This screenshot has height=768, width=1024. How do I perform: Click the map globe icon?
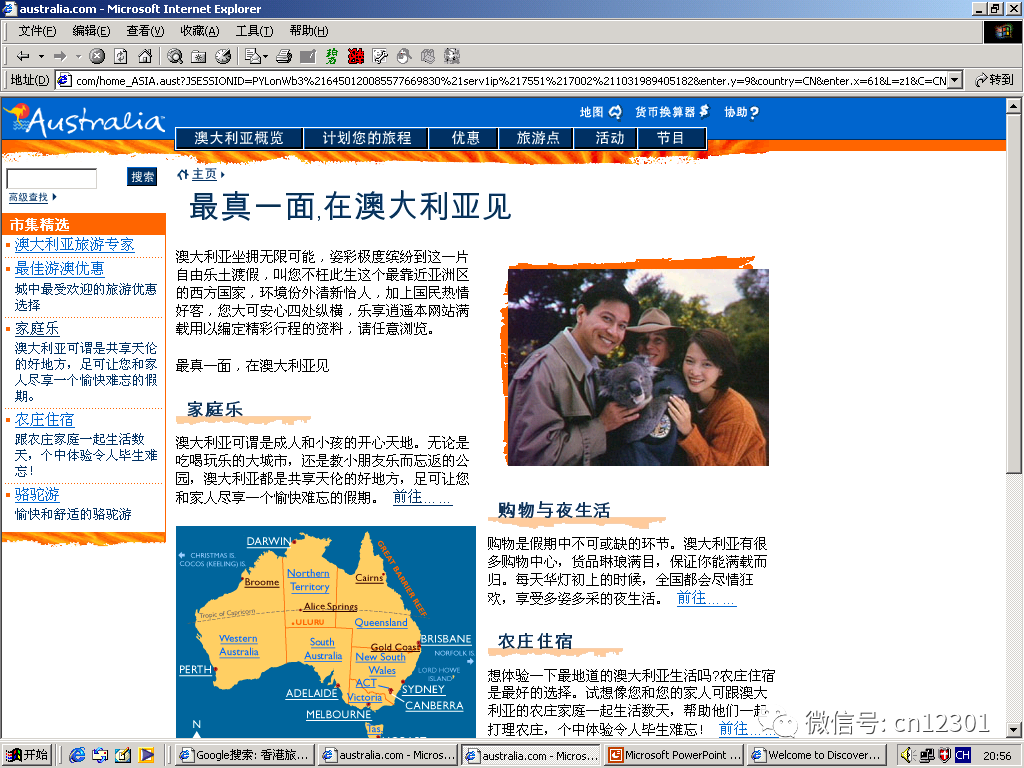615,112
